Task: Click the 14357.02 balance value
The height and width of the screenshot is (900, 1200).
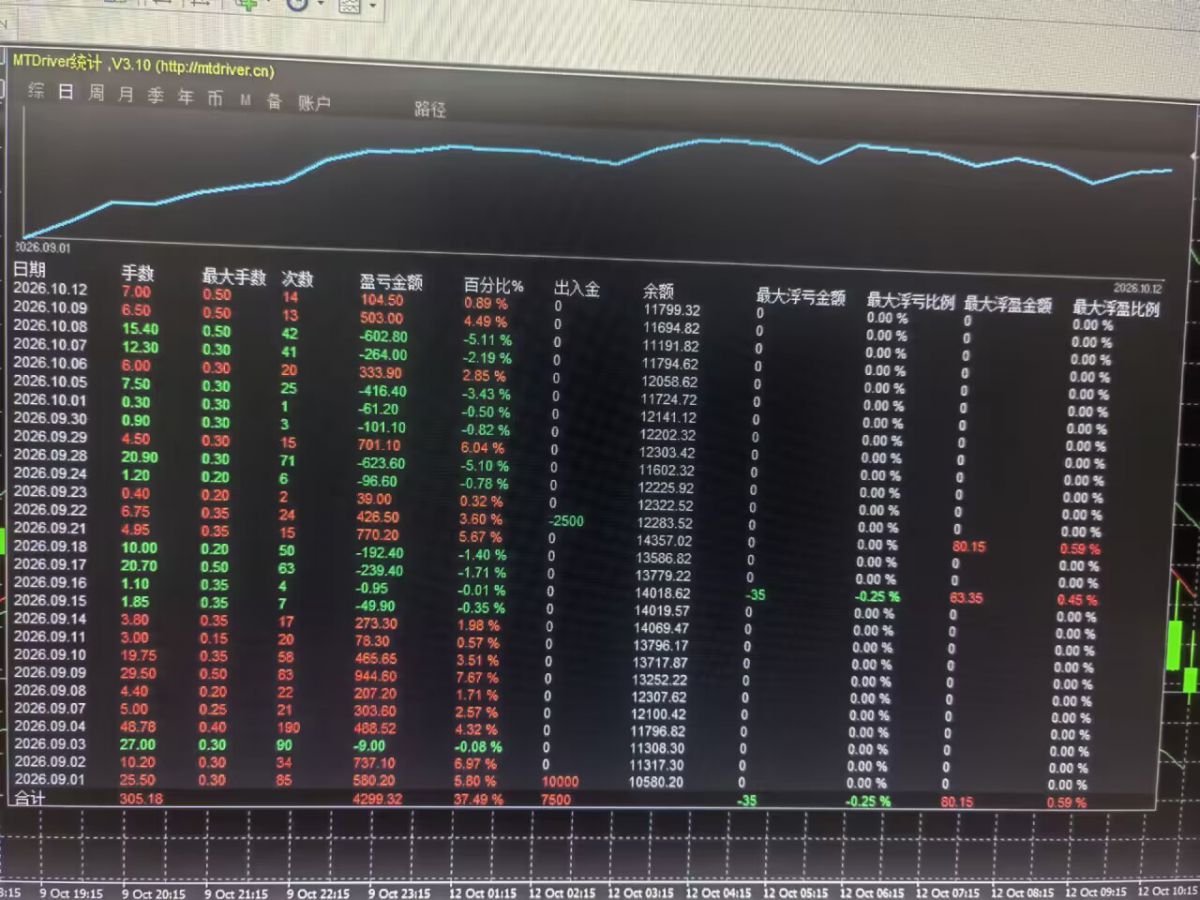Action: [x=663, y=540]
